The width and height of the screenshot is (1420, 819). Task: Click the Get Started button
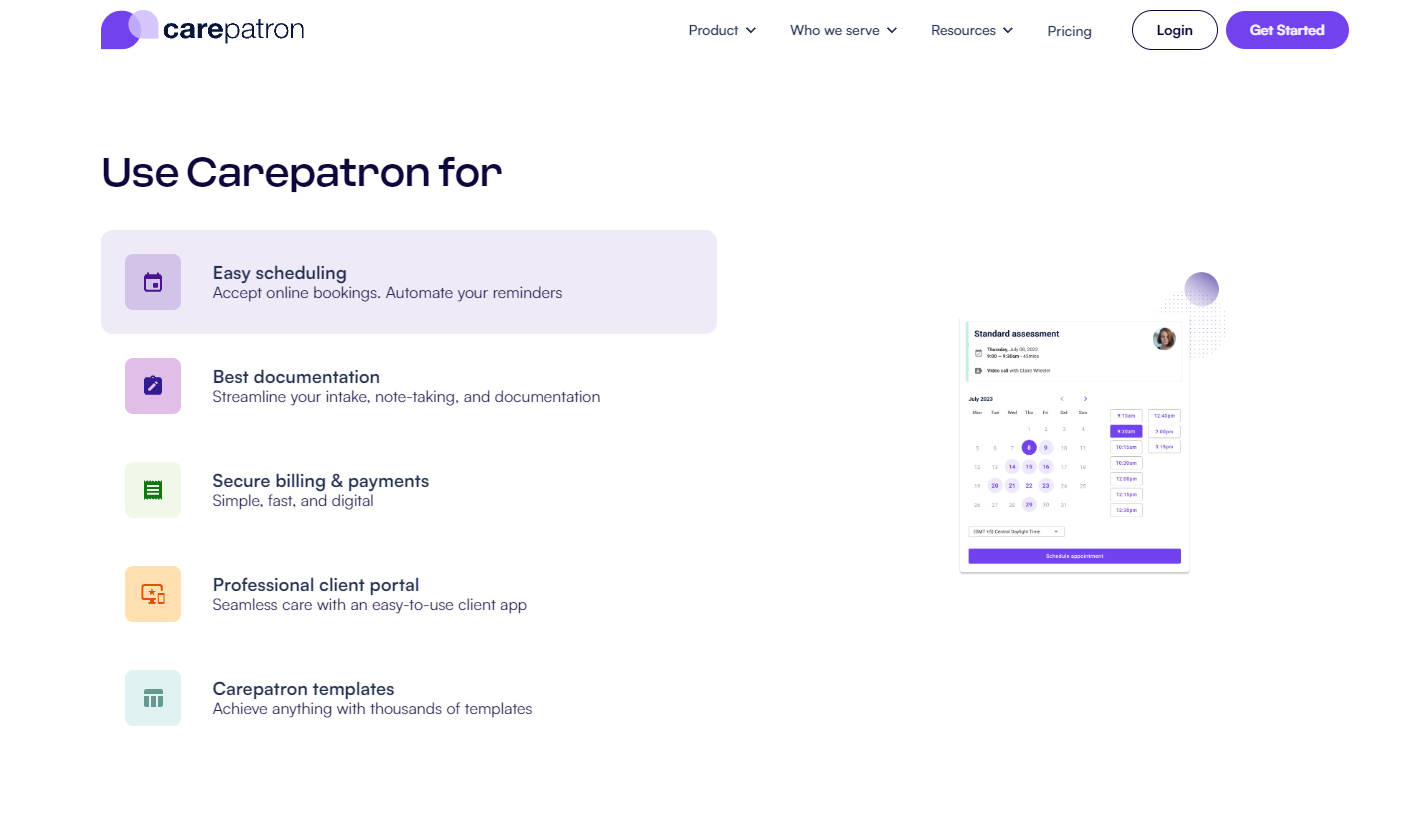click(1287, 29)
